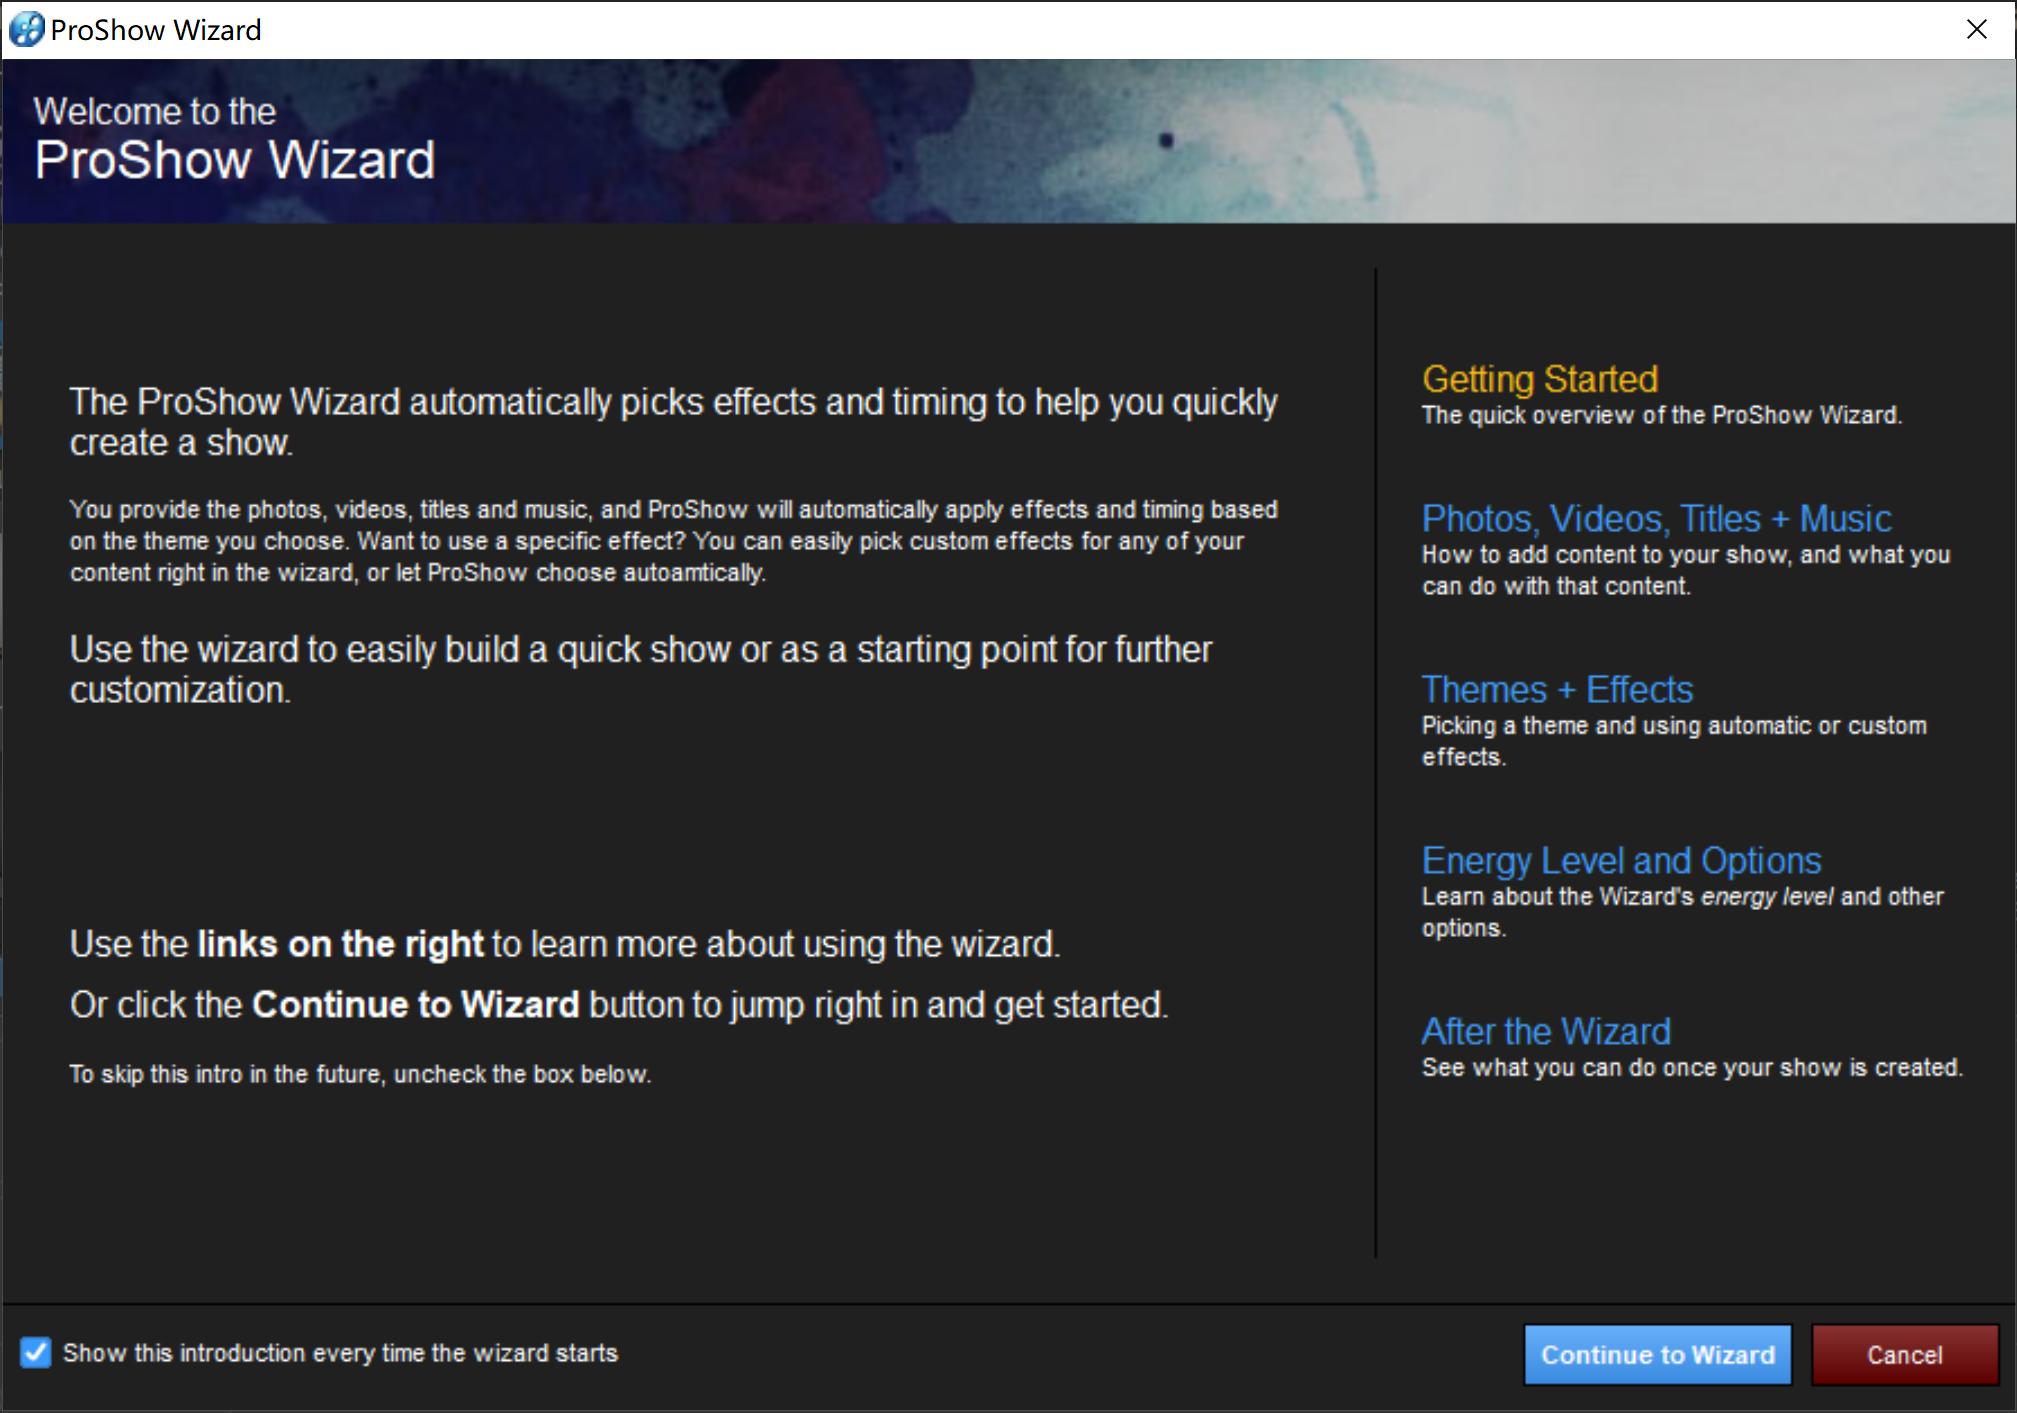Click the ProShow globe icon in title bar
The image size is (2017, 1413).
tap(26, 30)
